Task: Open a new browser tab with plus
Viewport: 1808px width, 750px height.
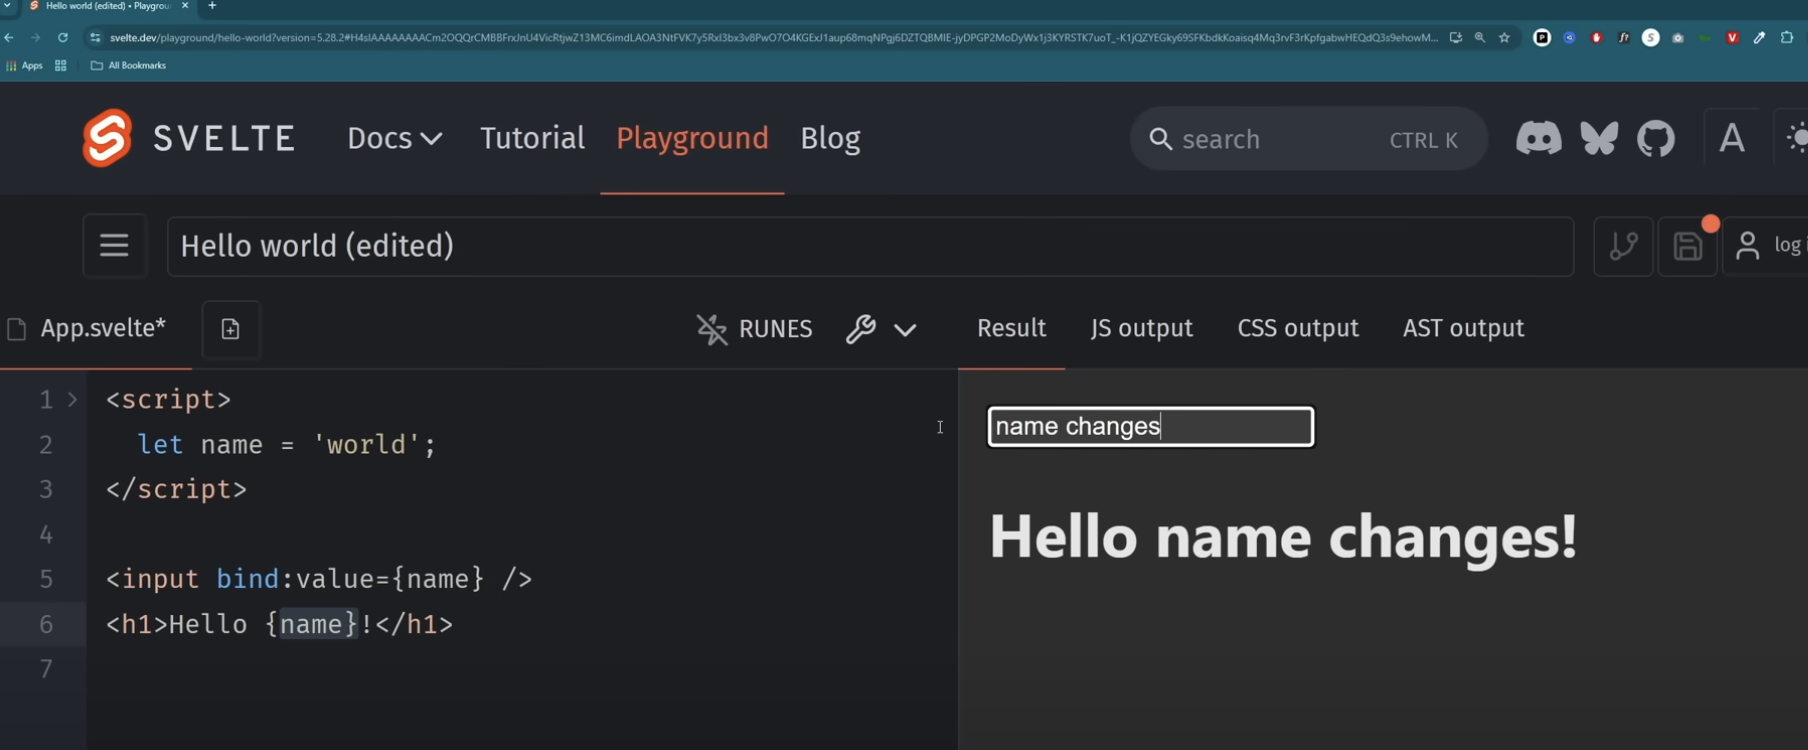Action: pos(212,6)
